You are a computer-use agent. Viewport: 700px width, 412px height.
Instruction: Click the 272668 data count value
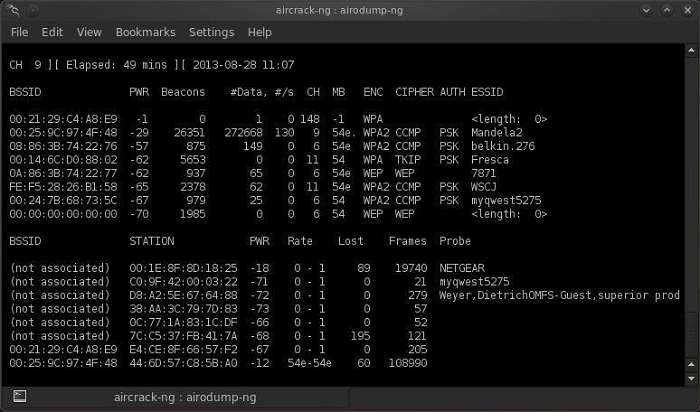243,133
